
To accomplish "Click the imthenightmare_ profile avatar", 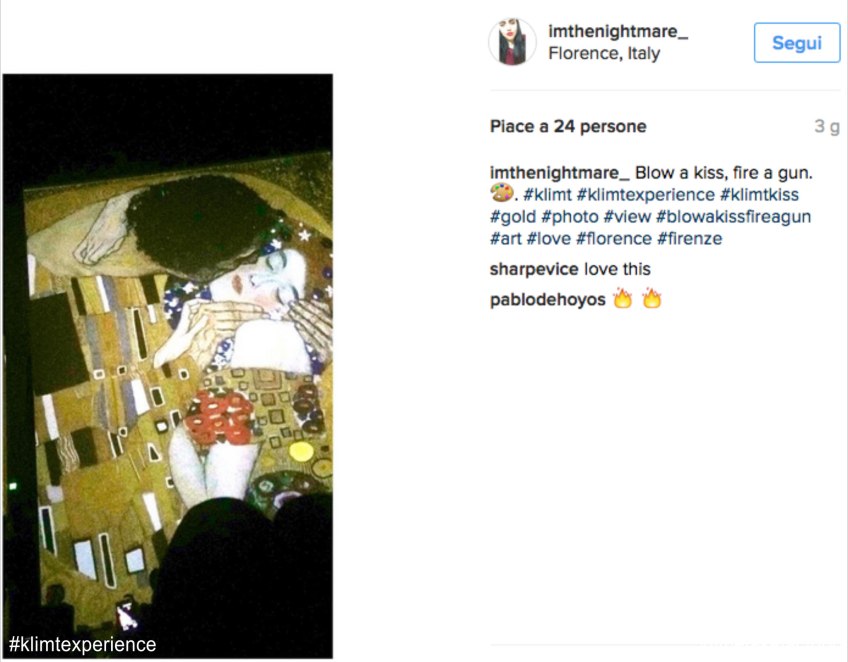I will (512, 42).
